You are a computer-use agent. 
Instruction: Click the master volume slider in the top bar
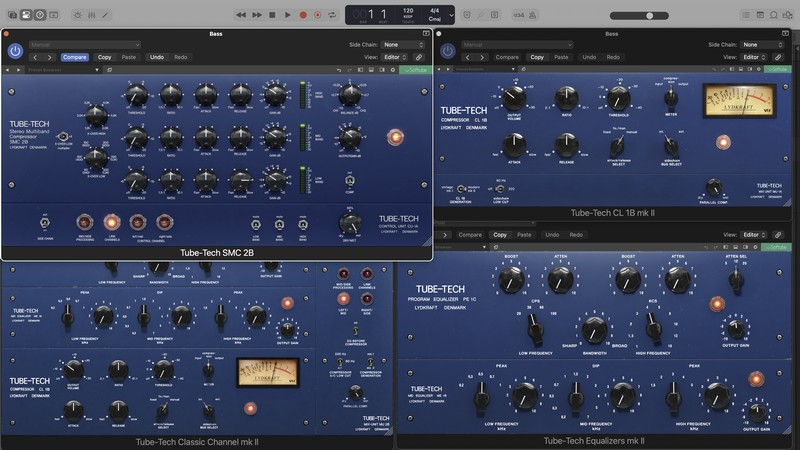[x=651, y=16]
